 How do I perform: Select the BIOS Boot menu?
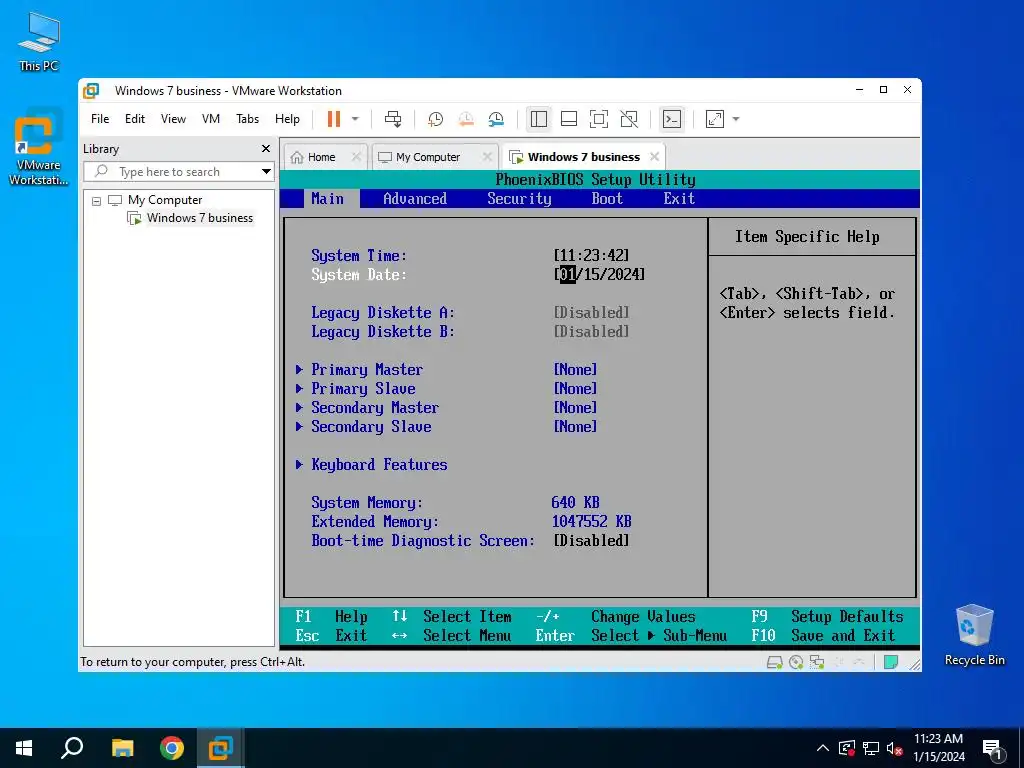coord(607,199)
